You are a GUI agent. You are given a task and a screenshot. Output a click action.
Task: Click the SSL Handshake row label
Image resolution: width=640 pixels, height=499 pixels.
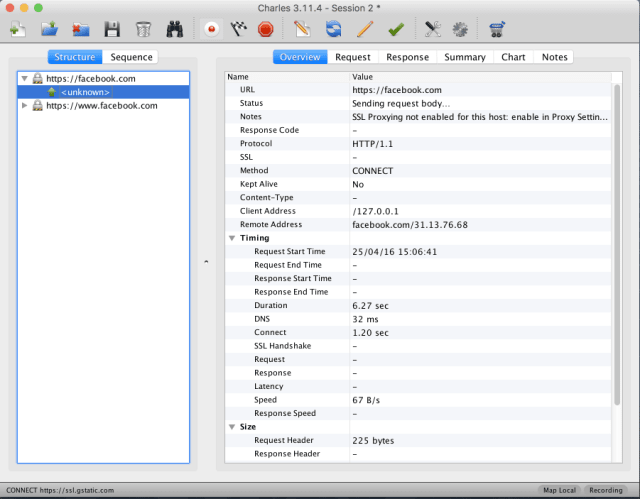(282, 346)
